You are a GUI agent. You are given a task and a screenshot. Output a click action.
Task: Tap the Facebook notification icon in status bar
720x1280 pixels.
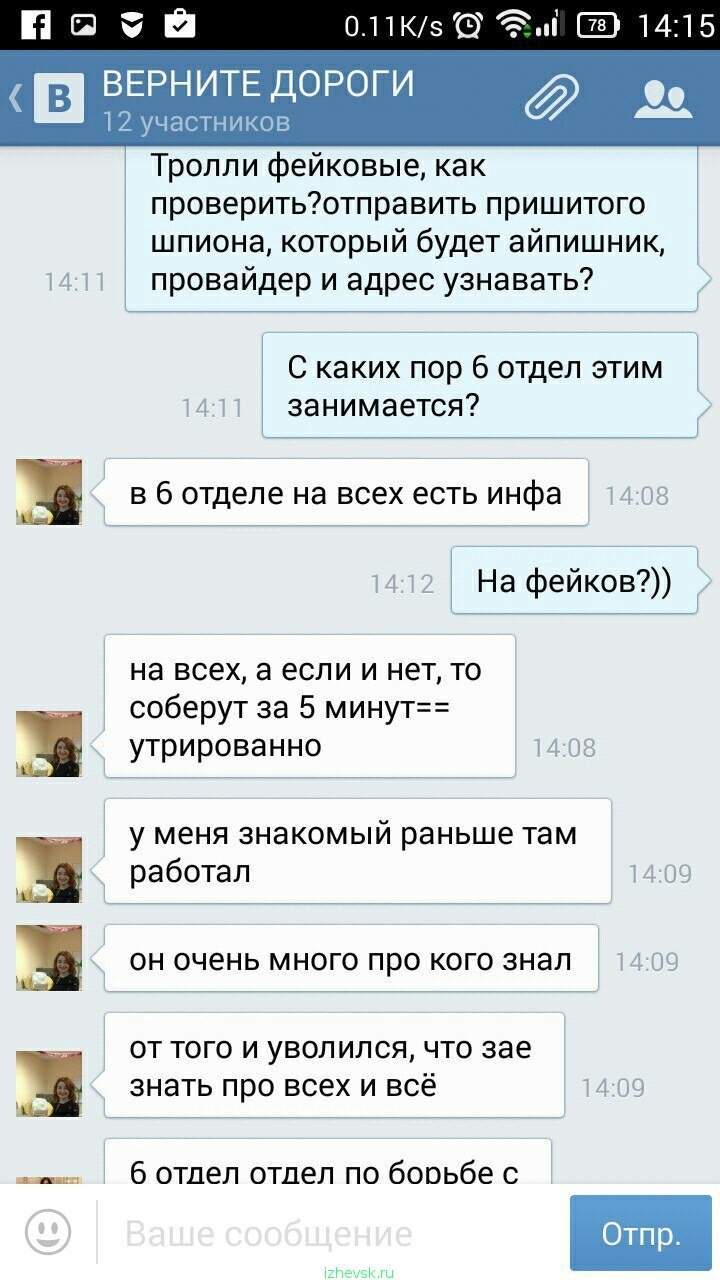(36, 23)
